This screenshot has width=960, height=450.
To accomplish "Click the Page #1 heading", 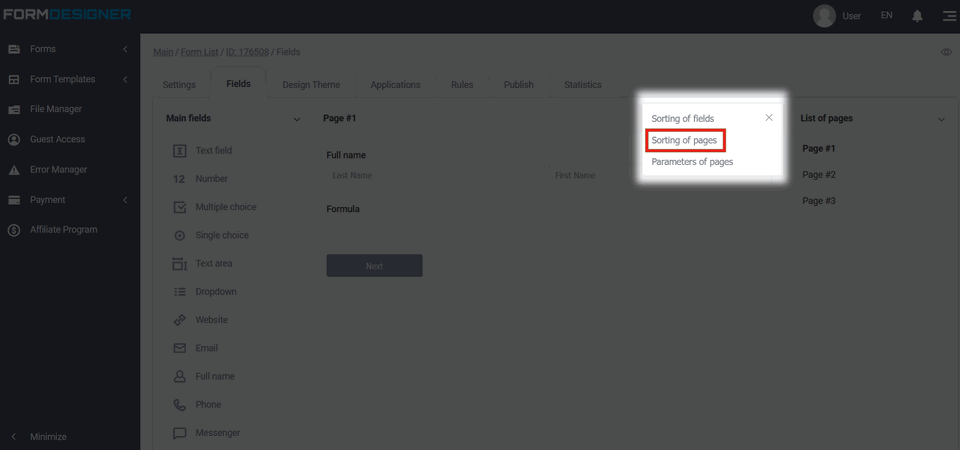I will coord(340,119).
